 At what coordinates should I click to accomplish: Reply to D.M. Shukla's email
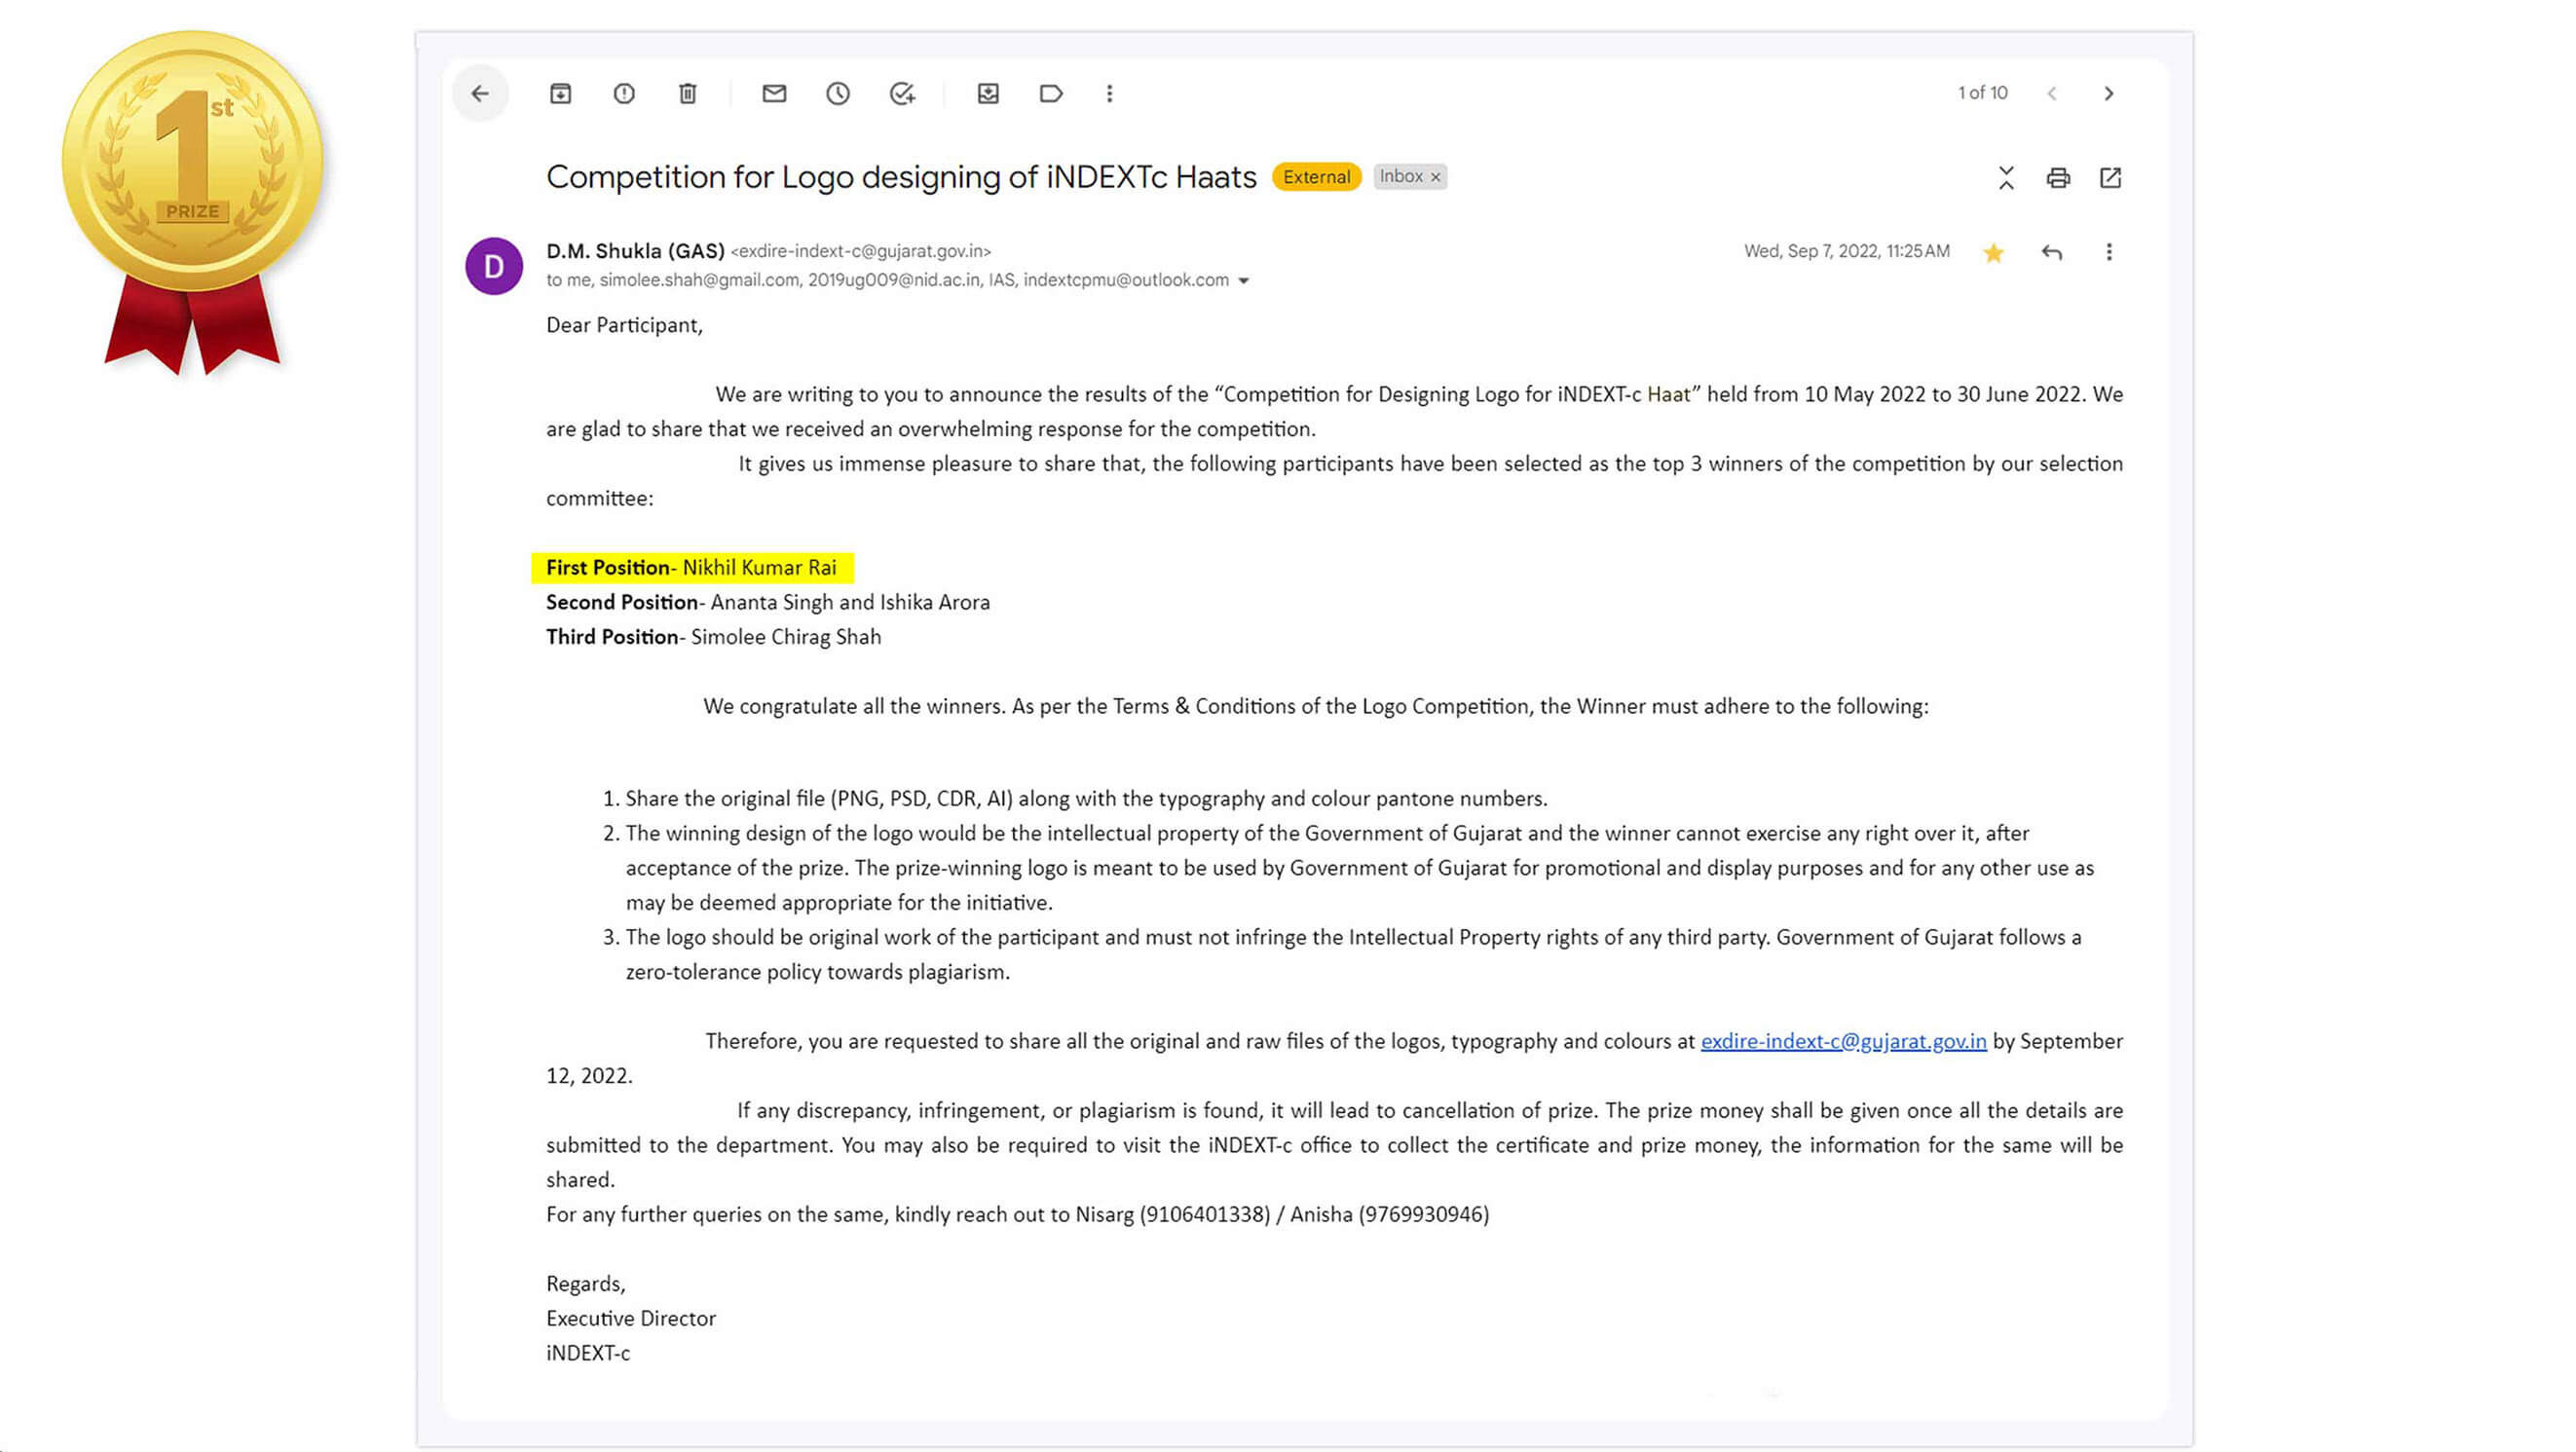[2051, 252]
